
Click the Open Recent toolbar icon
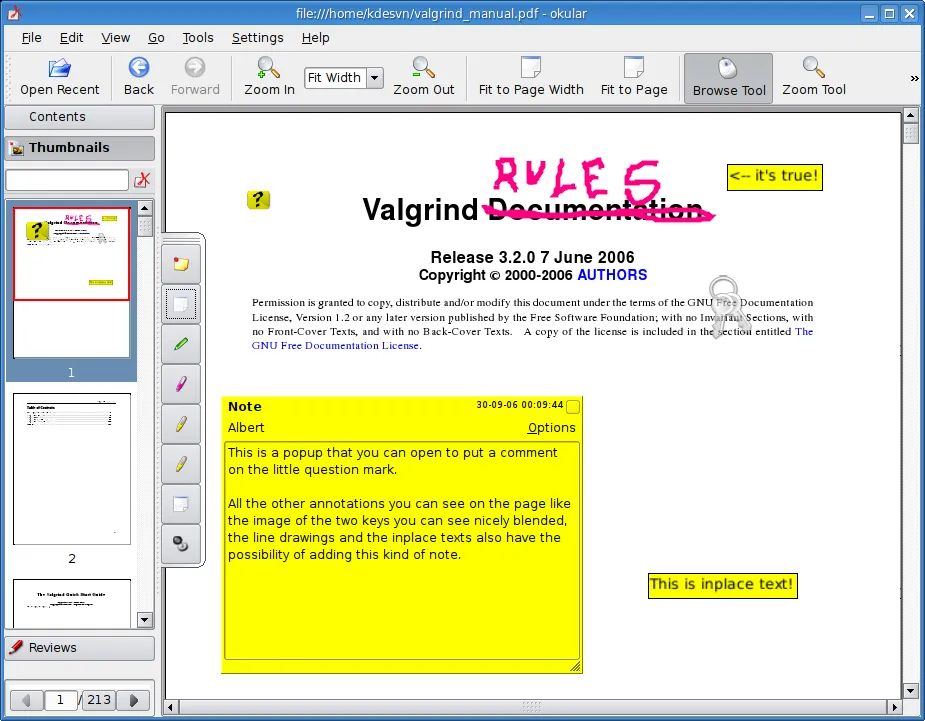click(x=60, y=68)
